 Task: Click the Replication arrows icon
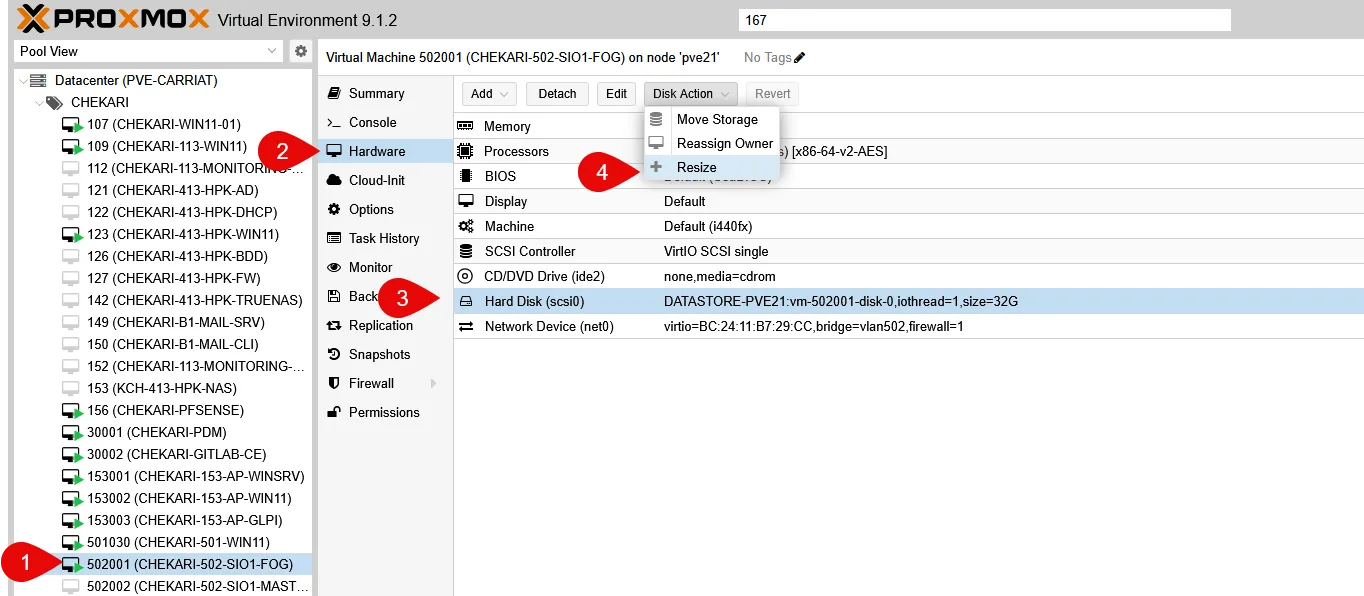(x=334, y=325)
